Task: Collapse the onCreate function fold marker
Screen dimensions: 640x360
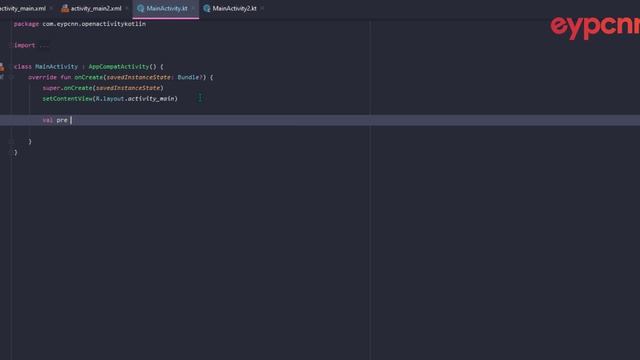Action: 11,77
